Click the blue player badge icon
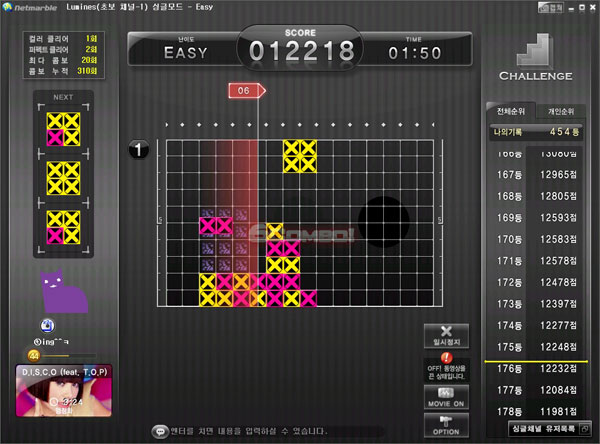The image size is (600, 444). point(48,324)
